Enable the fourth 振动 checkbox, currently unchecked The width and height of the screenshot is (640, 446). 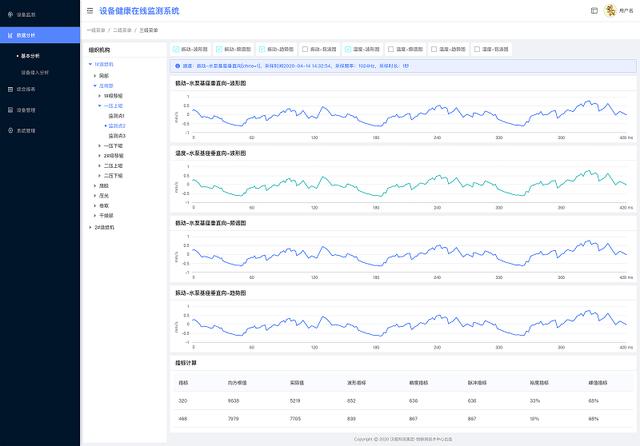point(305,49)
